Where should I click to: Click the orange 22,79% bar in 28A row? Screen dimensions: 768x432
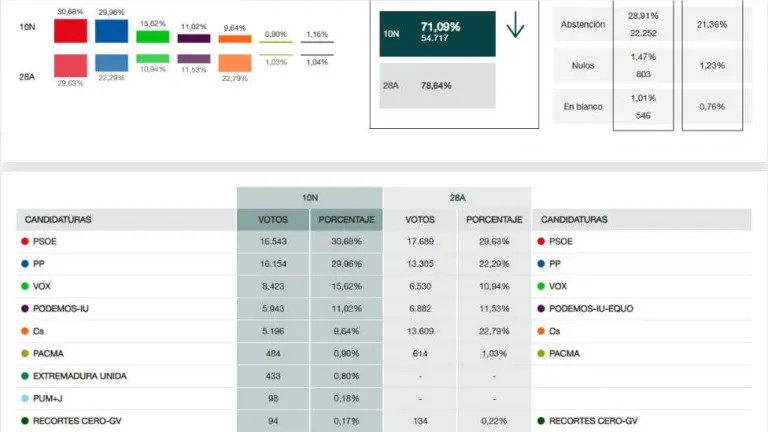(x=235, y=63)
